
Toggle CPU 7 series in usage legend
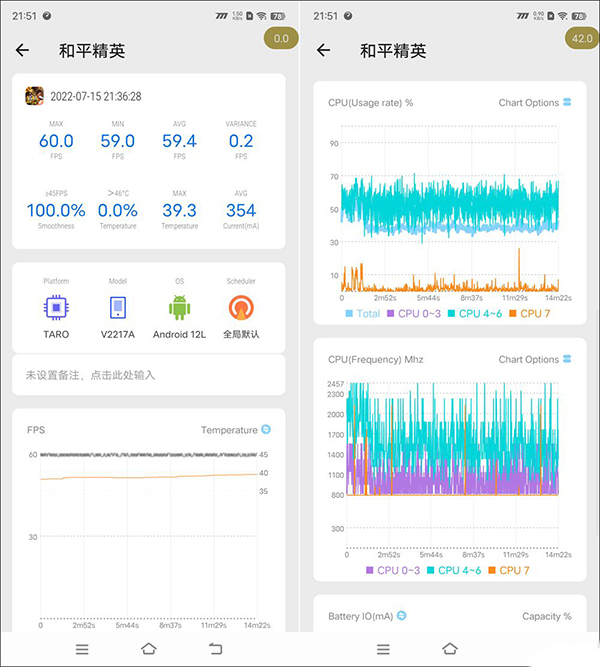pyautogui.click(x=530, y=314)
